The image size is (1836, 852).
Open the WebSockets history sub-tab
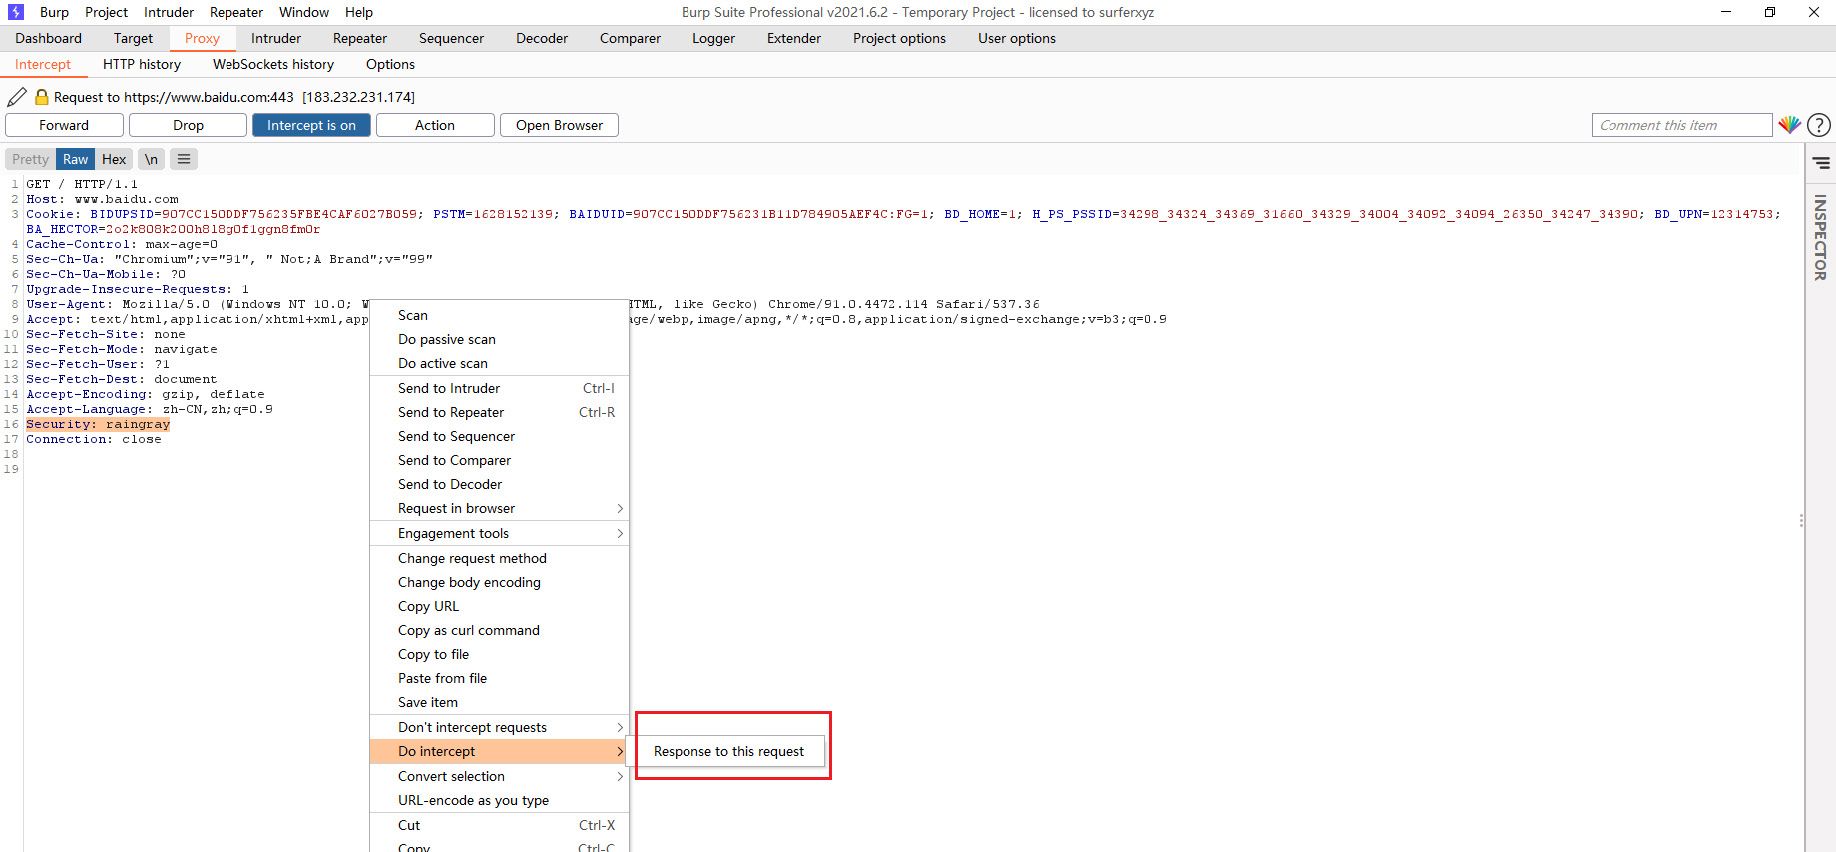(x=273, y=64)
